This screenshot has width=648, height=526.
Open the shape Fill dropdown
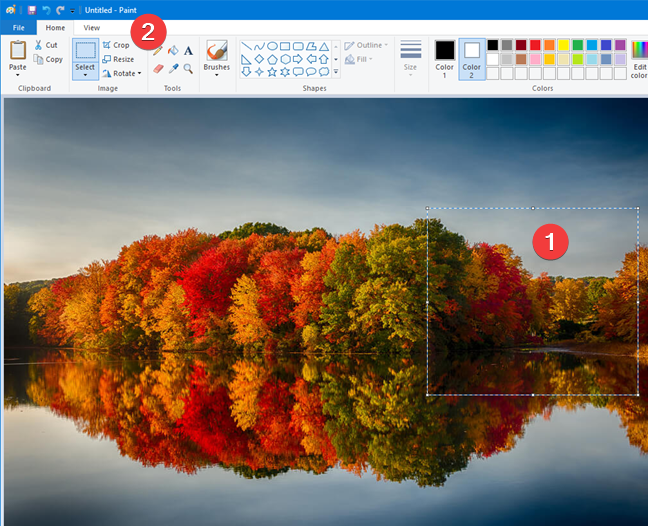point(358,59)
